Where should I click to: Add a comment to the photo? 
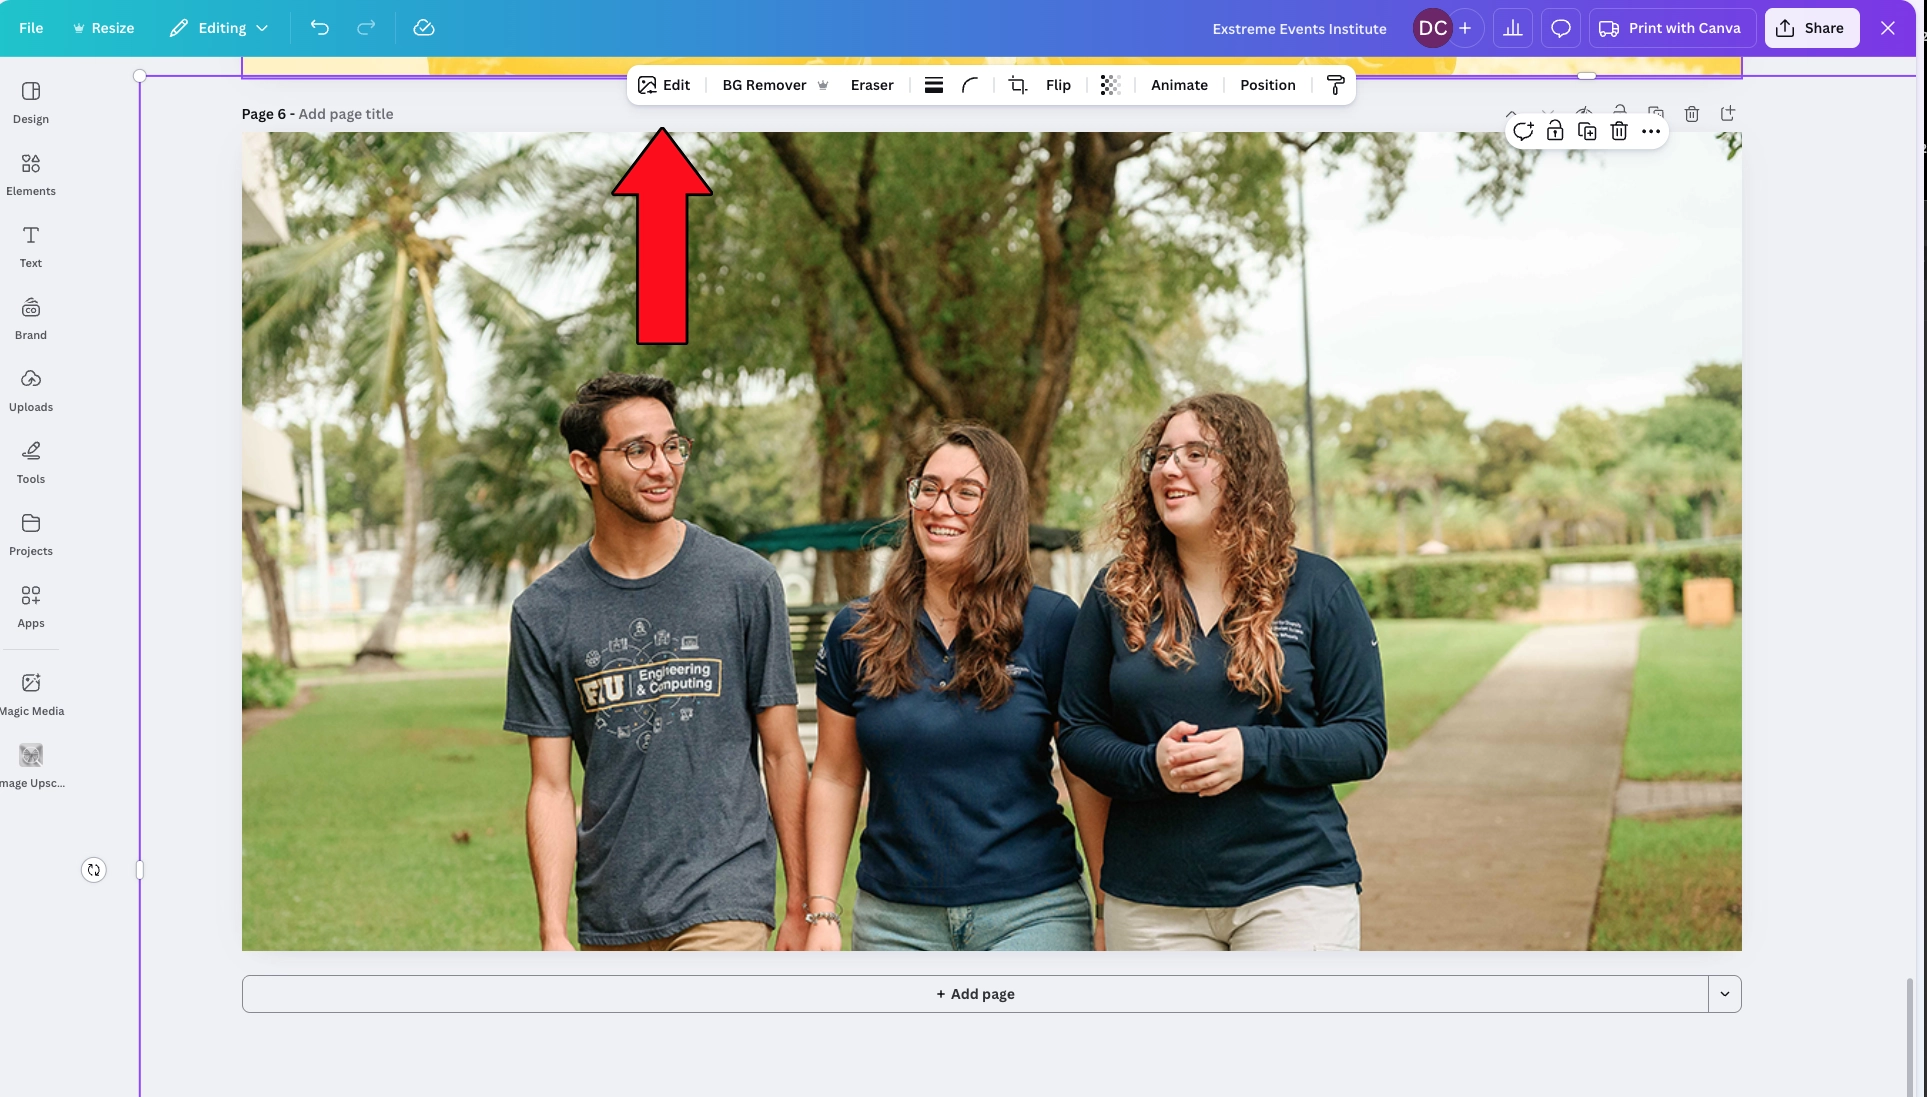click(x=1524, y=131)
